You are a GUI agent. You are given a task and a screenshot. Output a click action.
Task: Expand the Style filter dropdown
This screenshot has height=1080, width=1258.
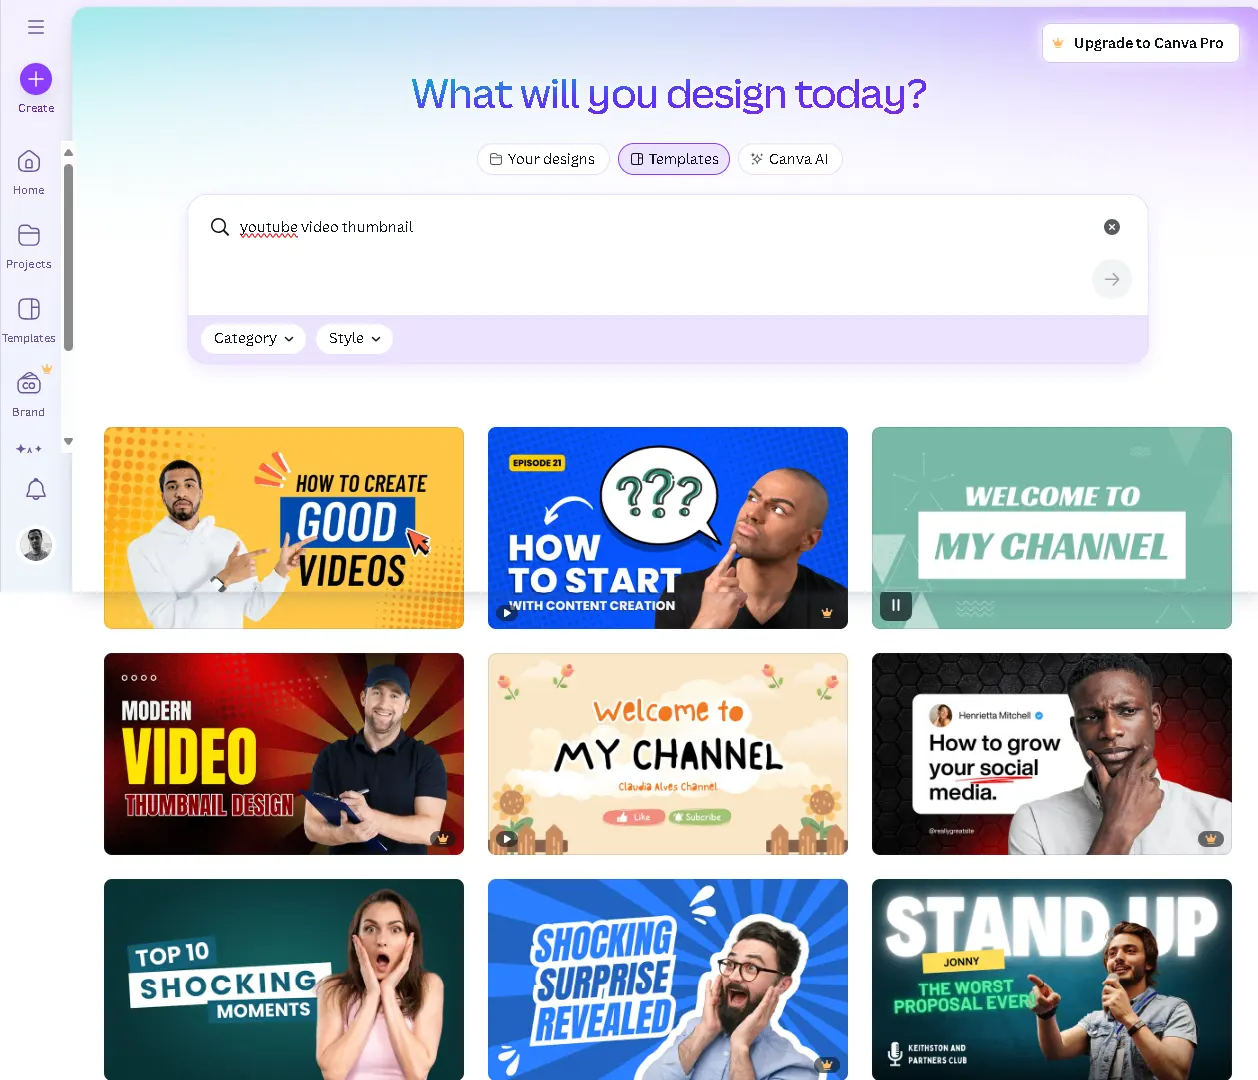point(354,338)
